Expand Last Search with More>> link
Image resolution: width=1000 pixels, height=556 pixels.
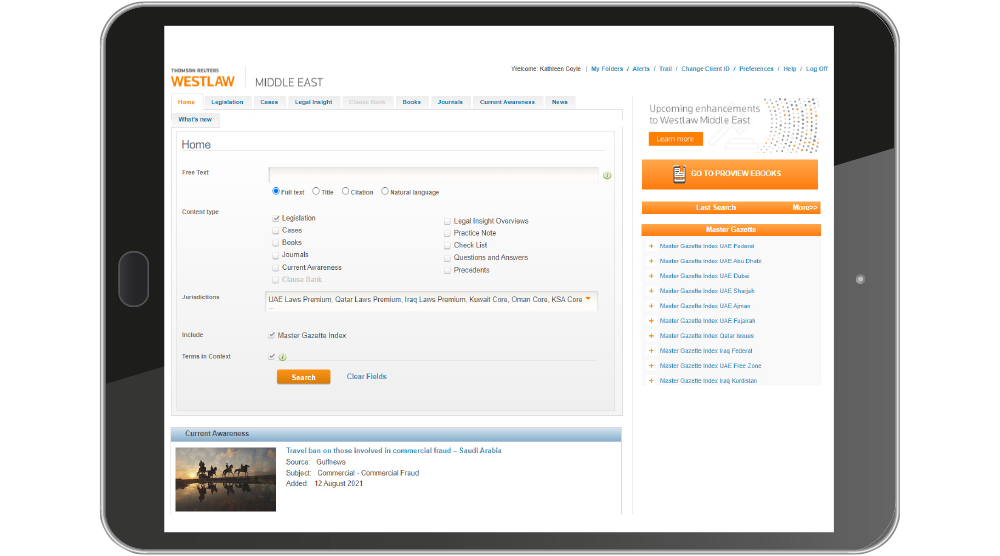[805, 208]
